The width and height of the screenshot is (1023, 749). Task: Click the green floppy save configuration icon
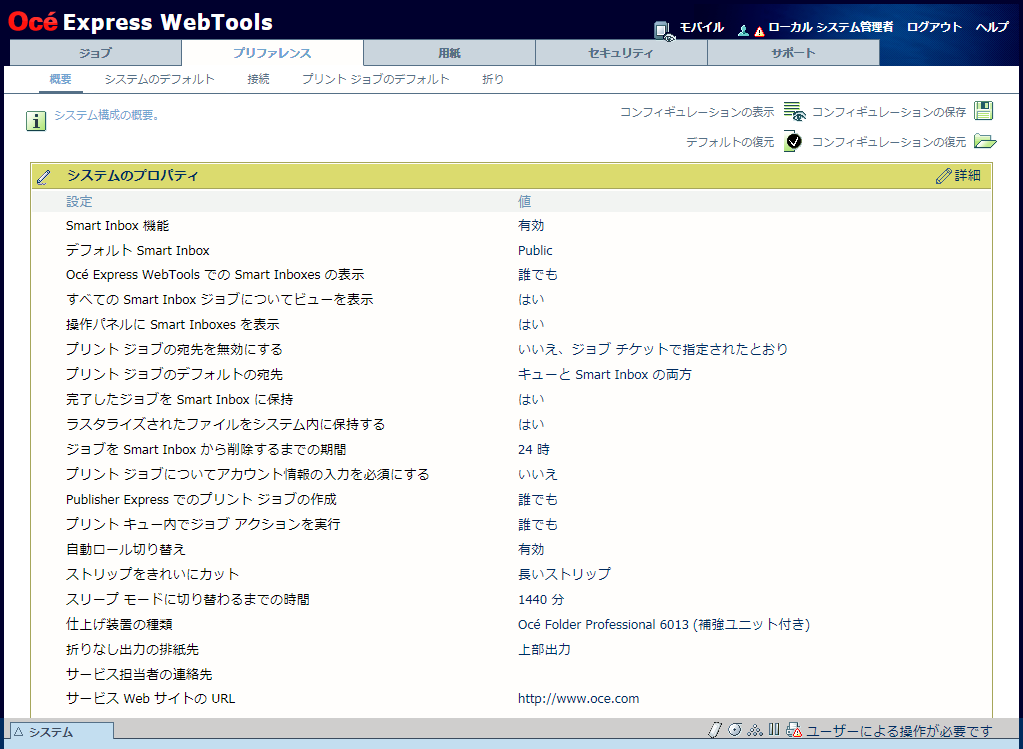[983, 111]
